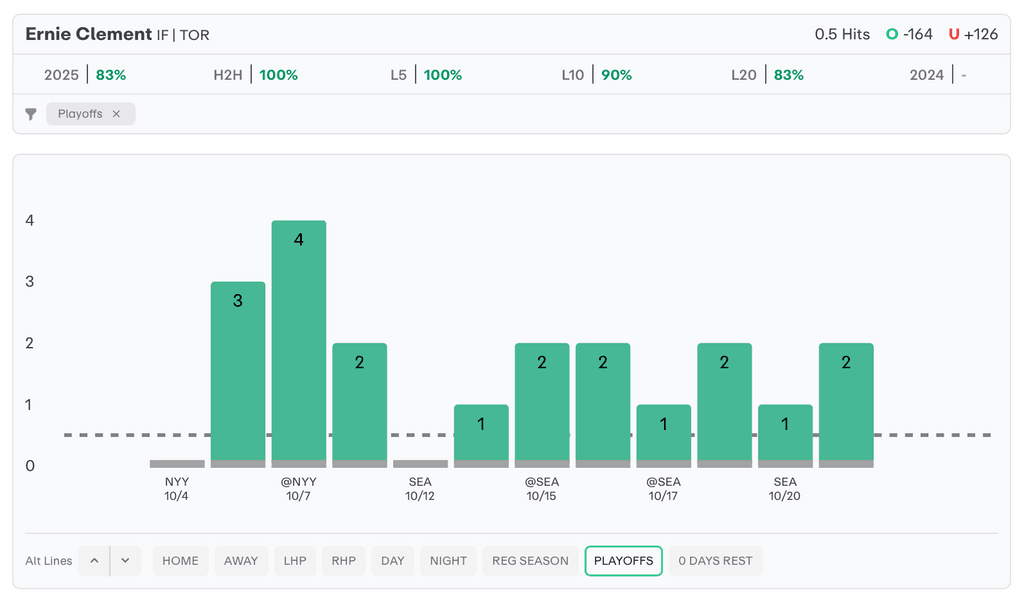The height and width of the screenshot is (599, 1024).
Task: Click the filter funnel icon
Action: point(31,114)
